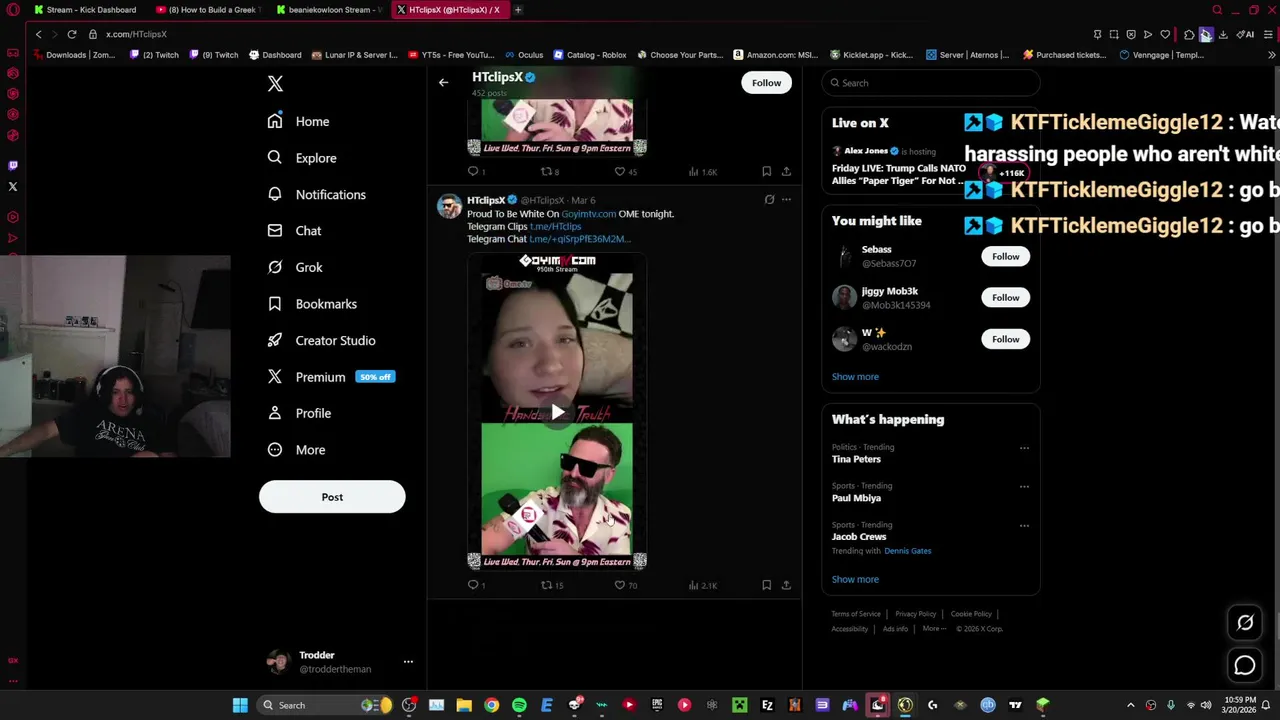Click the browser address bar x.com/HTclipsX
This screenshot has height=720, width=1280.
pos(136,34)
